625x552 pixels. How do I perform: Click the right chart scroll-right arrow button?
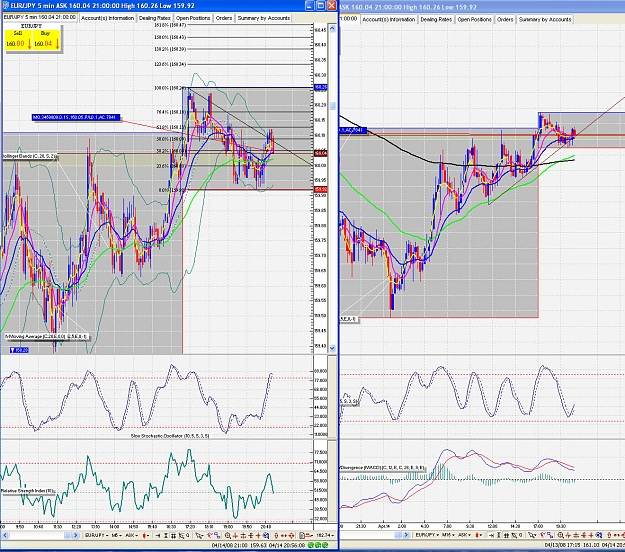[x=406, y=535]
